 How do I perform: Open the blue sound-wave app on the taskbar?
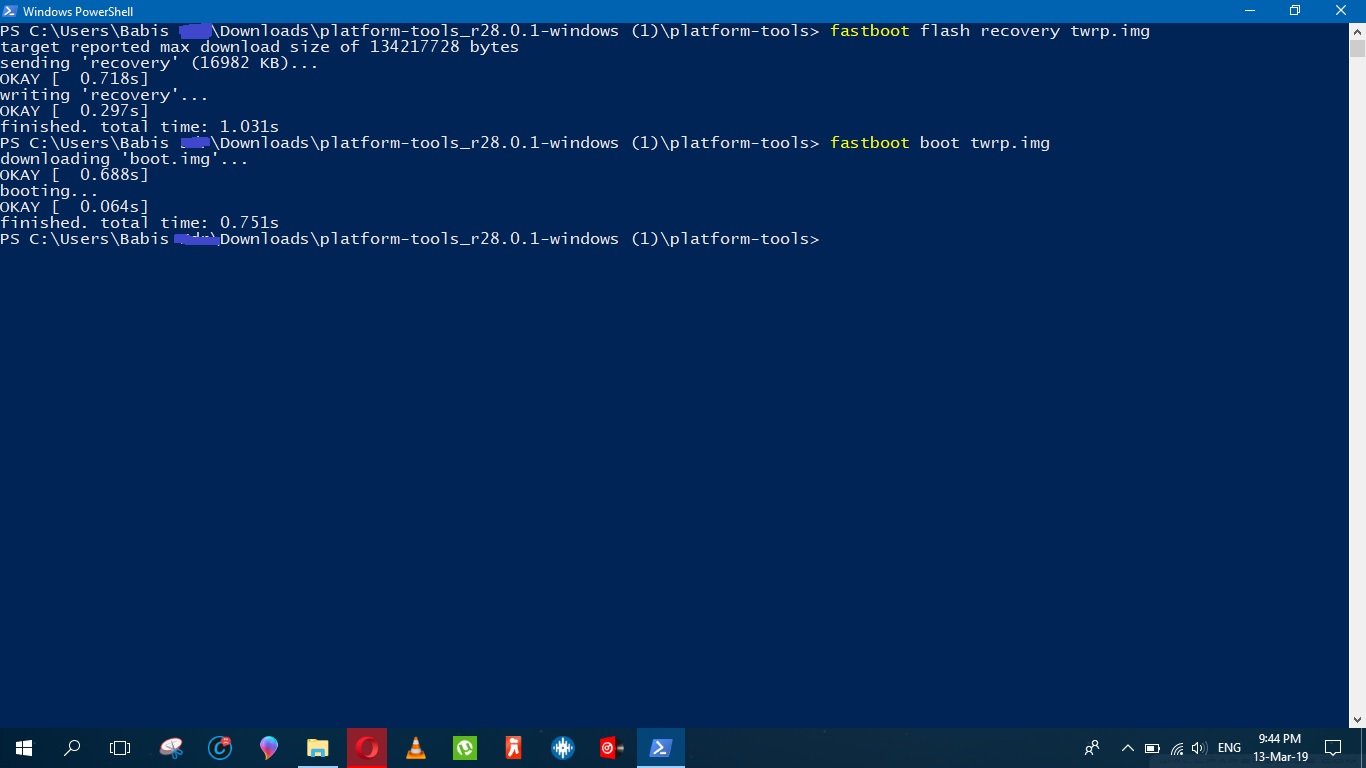coord(563,748)
